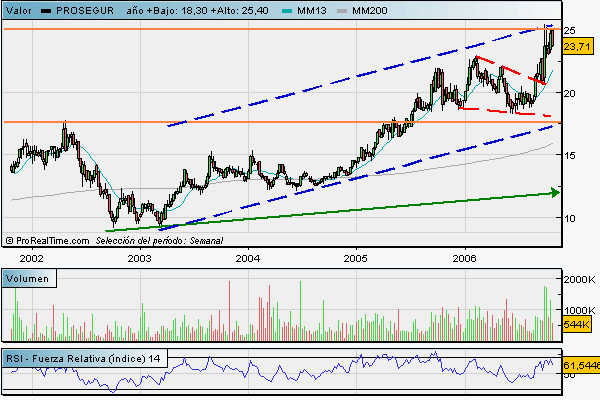Click the 544K current volume tag
Screen dimensions: 600x400
(x=577, y=325)
